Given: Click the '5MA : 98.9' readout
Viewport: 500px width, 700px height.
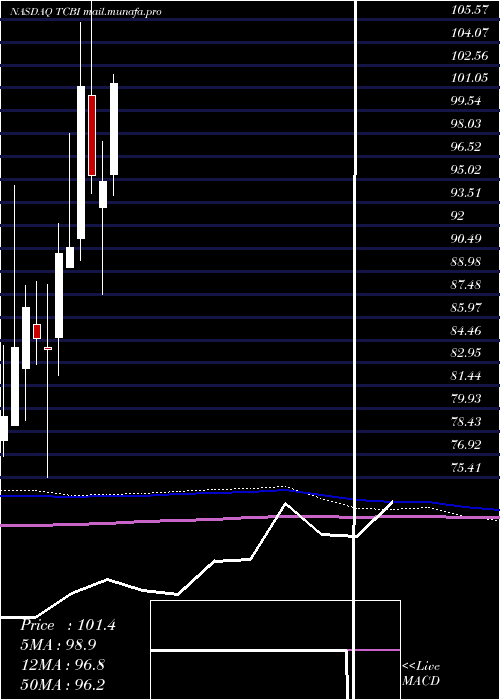Looking at the screenshot, I should 58,645.
